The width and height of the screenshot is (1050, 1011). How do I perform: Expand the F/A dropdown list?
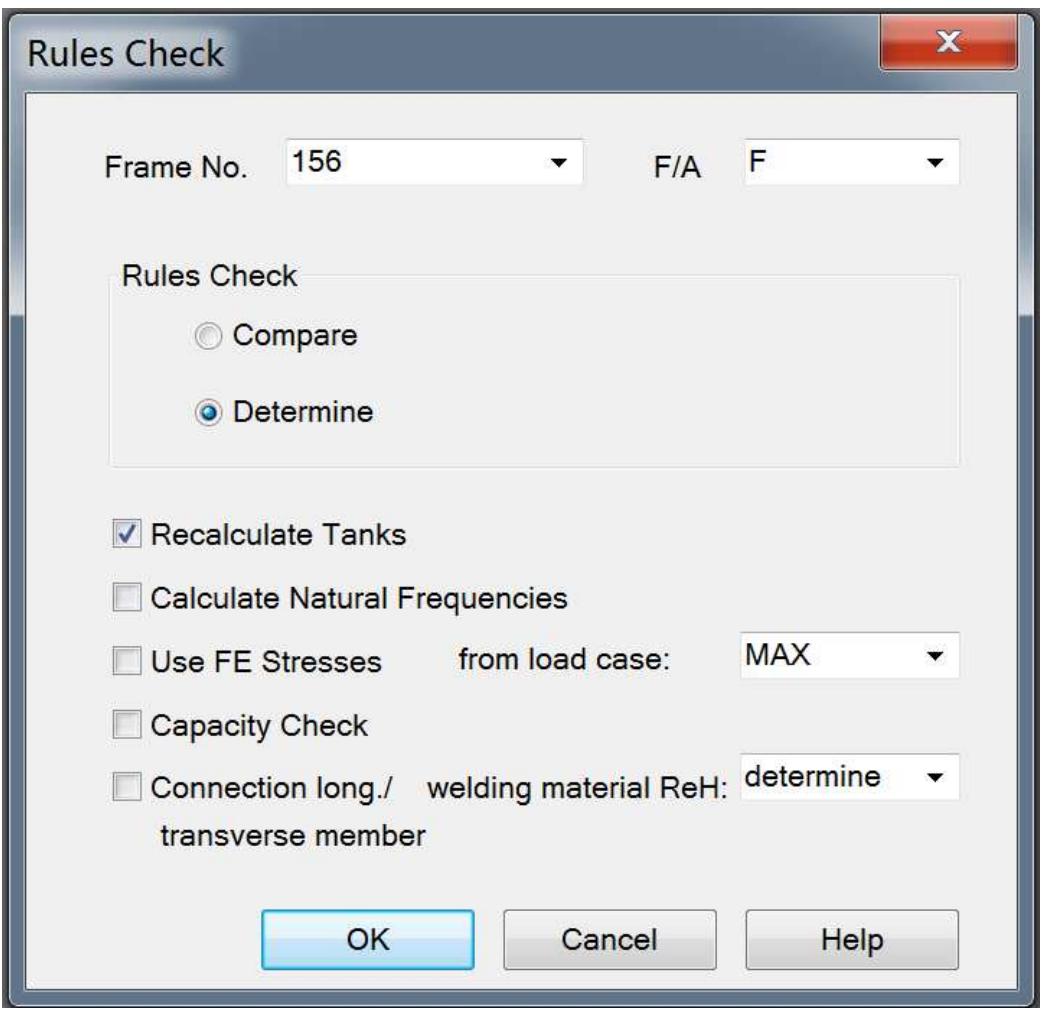point(935,162)
